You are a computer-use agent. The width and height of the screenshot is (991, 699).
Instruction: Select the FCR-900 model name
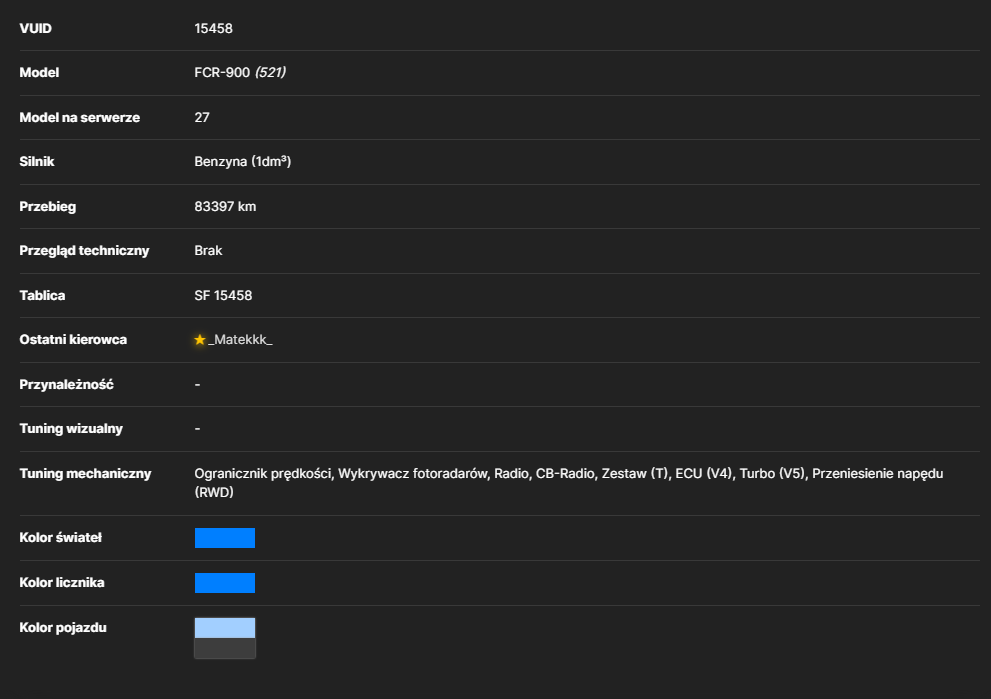click(x=222, y=73)
